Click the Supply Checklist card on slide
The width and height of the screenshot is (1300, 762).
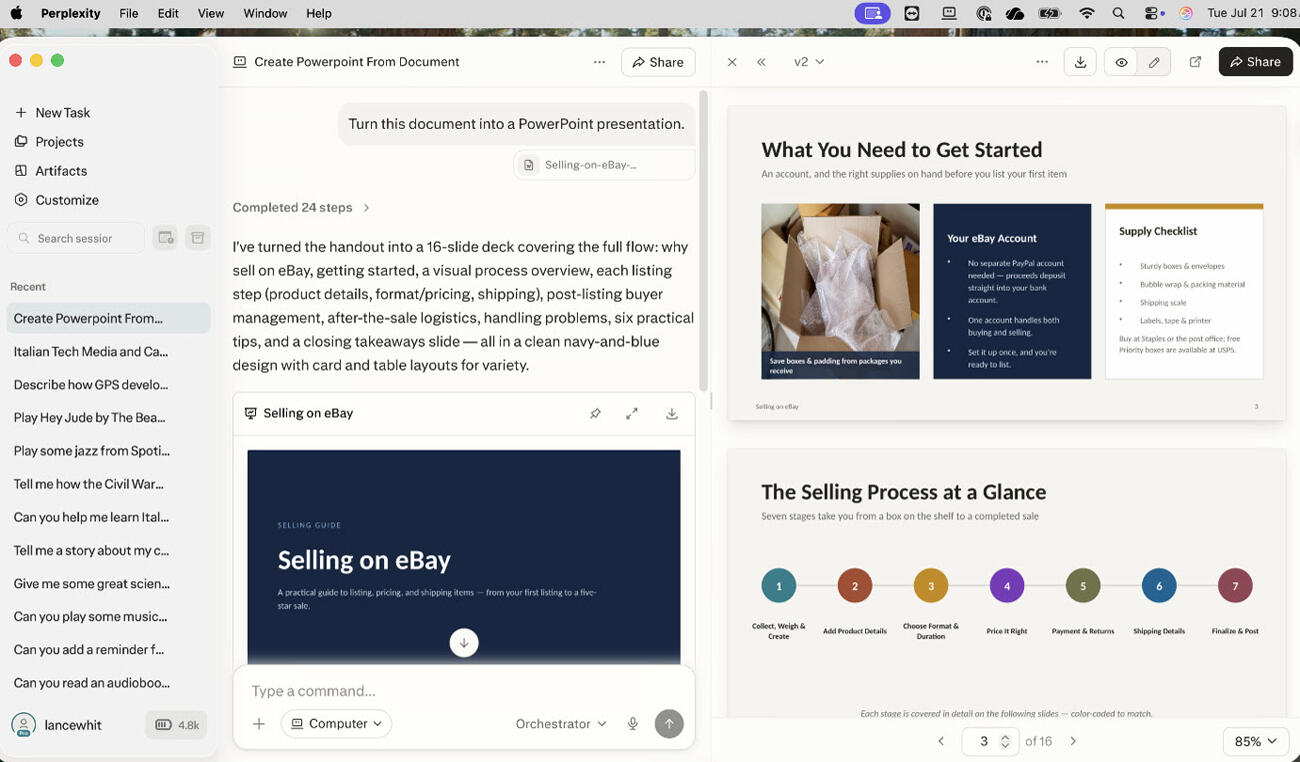[1184, 291]
